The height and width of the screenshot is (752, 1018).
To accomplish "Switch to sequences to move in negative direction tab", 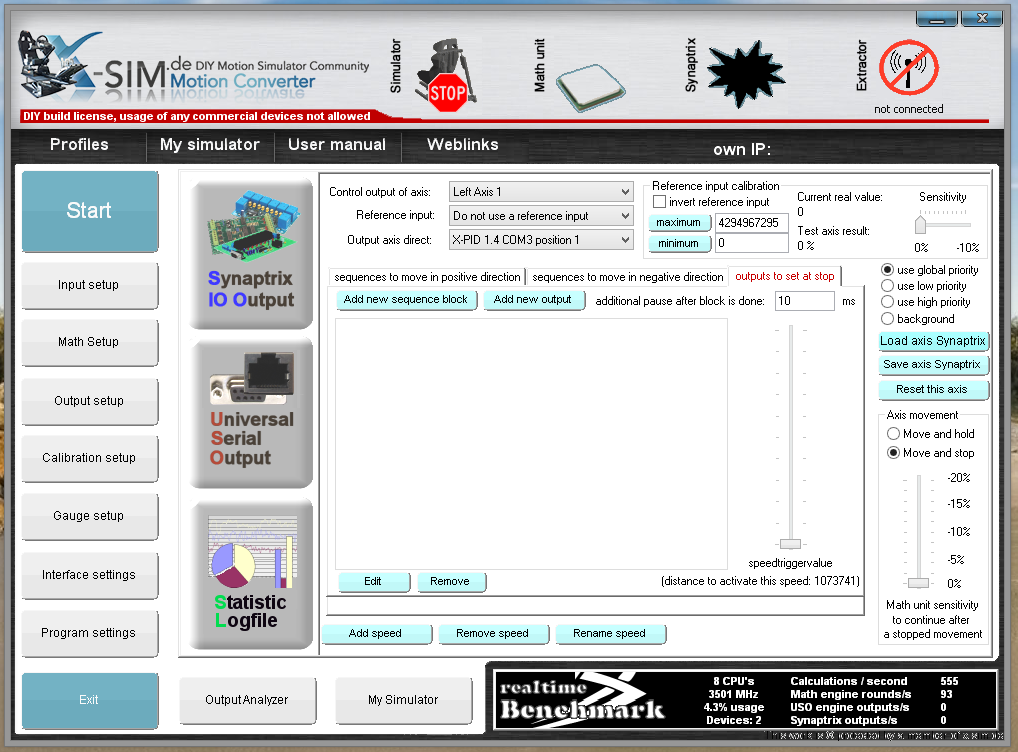I will [627, 277].
